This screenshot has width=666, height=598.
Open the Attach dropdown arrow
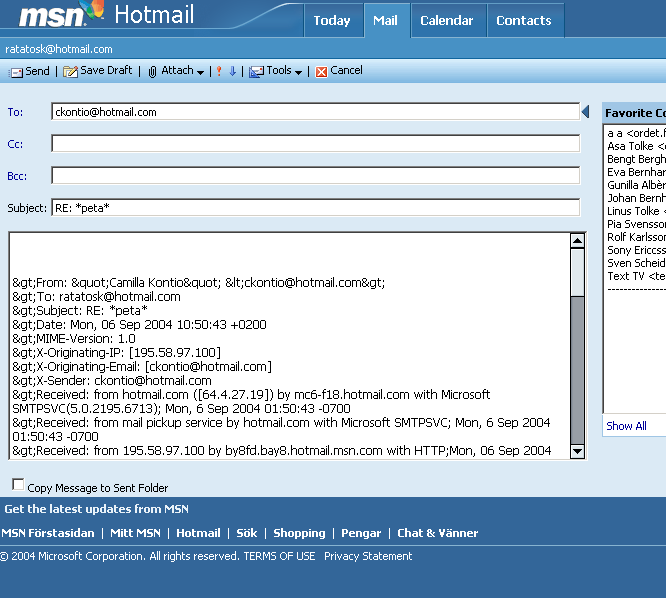tap(200, 73)
